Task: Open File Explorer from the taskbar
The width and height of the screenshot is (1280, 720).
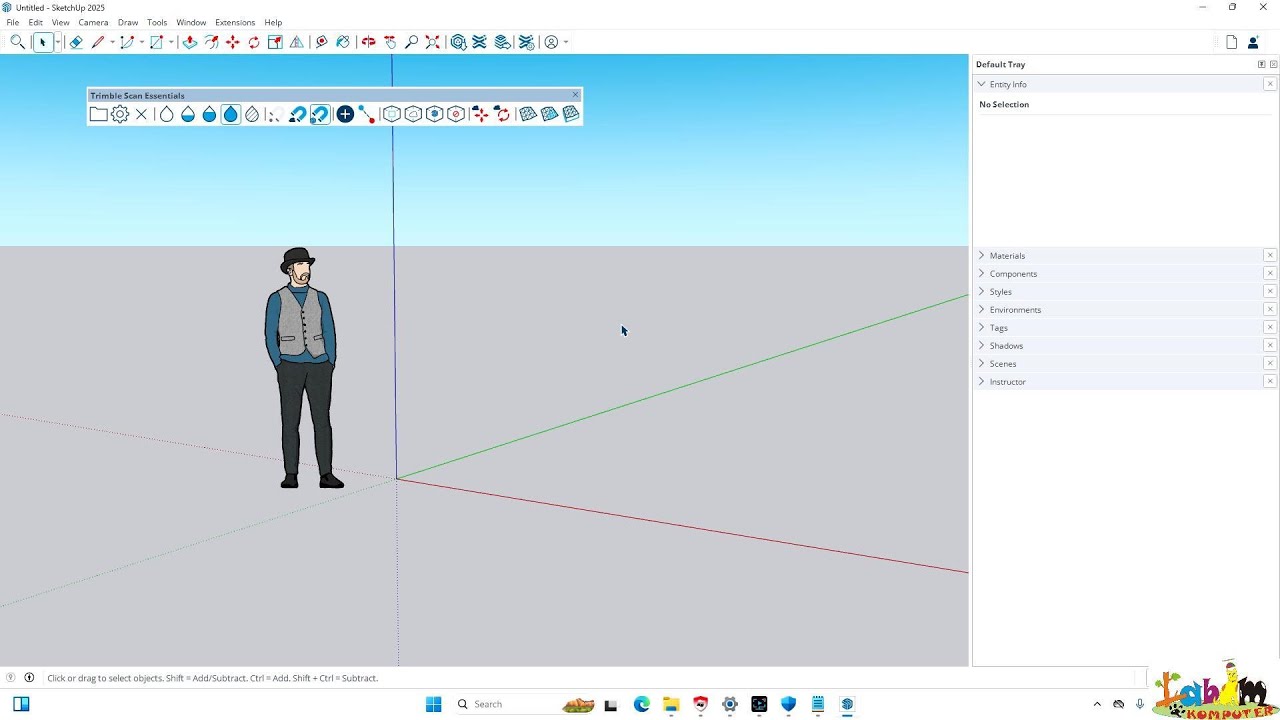Action: point(671,704)
